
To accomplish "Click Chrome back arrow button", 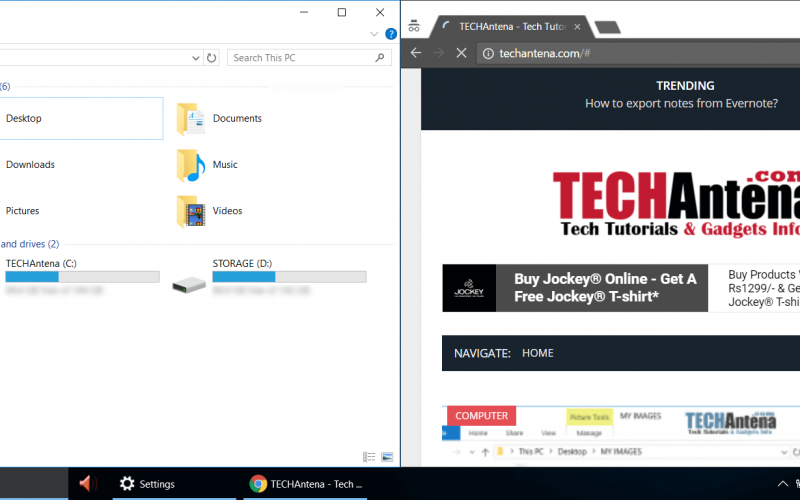I will [416, 53].
